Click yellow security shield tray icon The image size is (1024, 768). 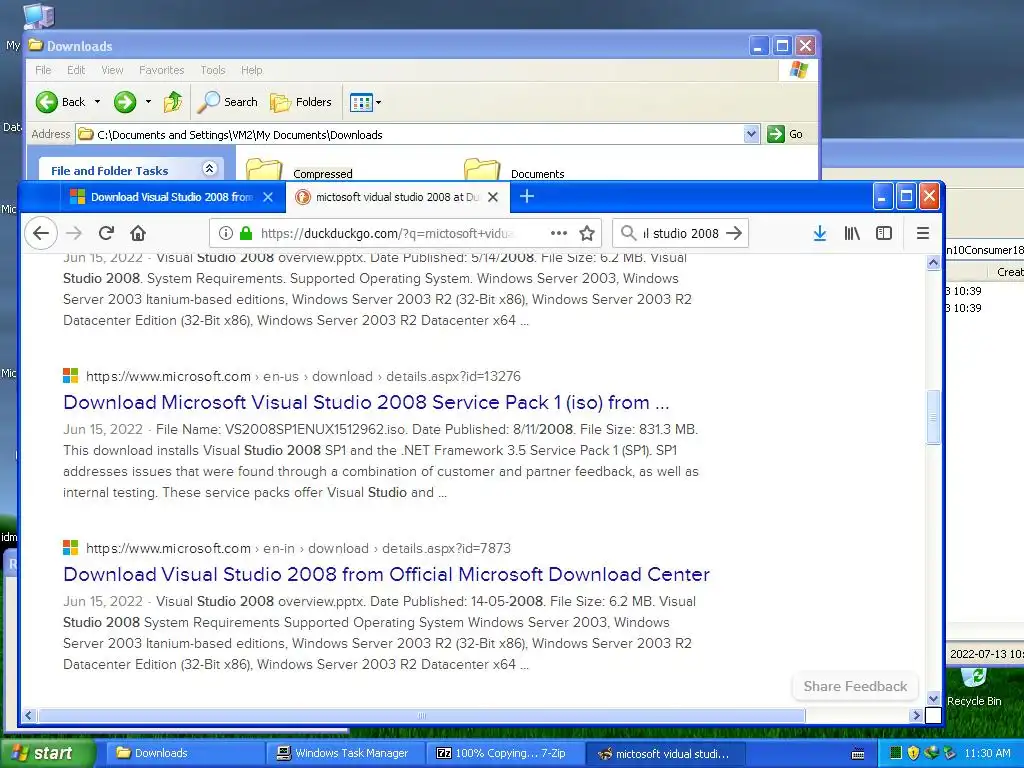914,753
